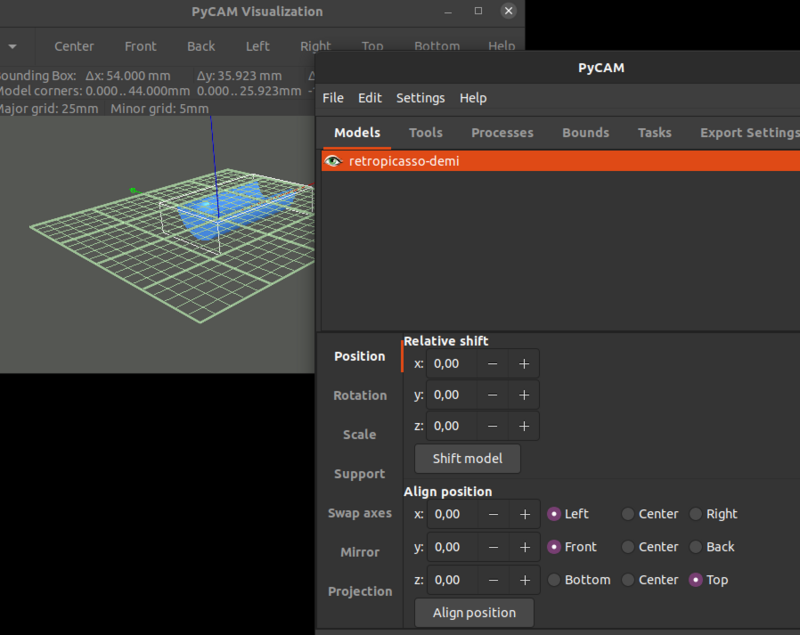This screenshot has height=635, width=800.
Task: Open the File menu
Action: coord(333,98)
